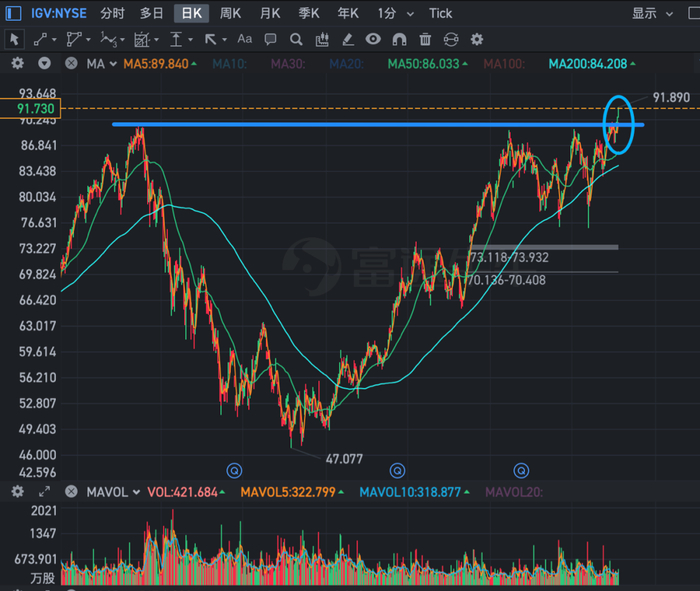Click the magnet snap tool icon

pos(399,39)
